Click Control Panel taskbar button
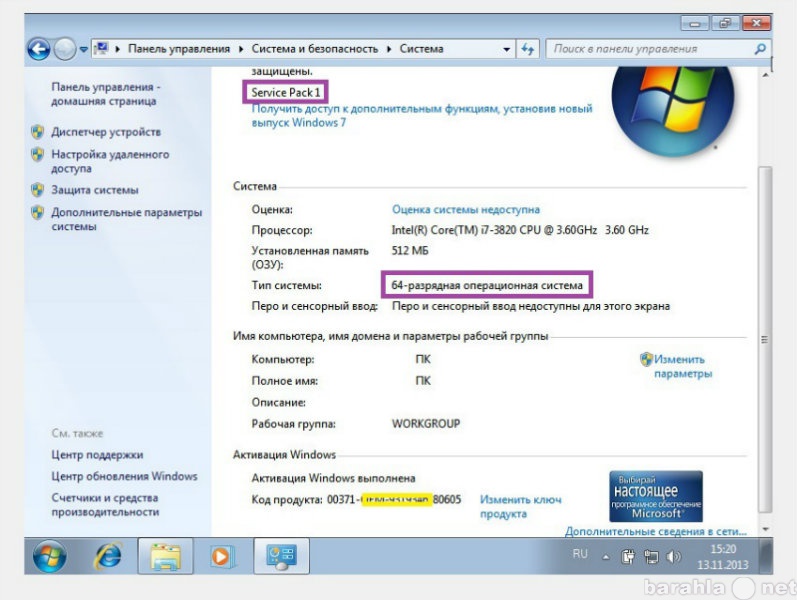Viewport: 797px width, 600px height. pos(281,556)
